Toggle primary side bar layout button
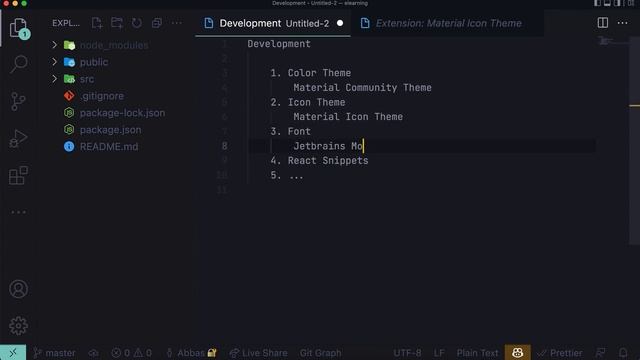Screen dimensions: 640x360 (597, 3)
